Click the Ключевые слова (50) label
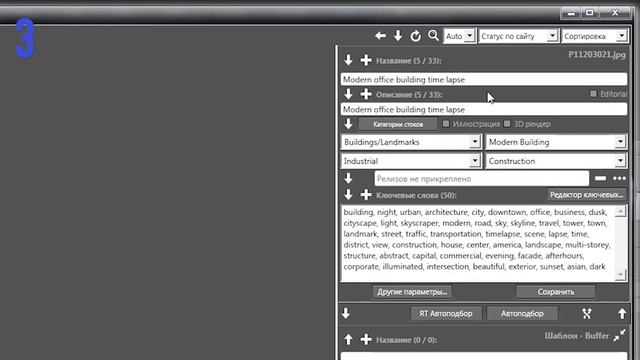Image resolution: width=640 pixels, height=360 pixels. (416, 195)
